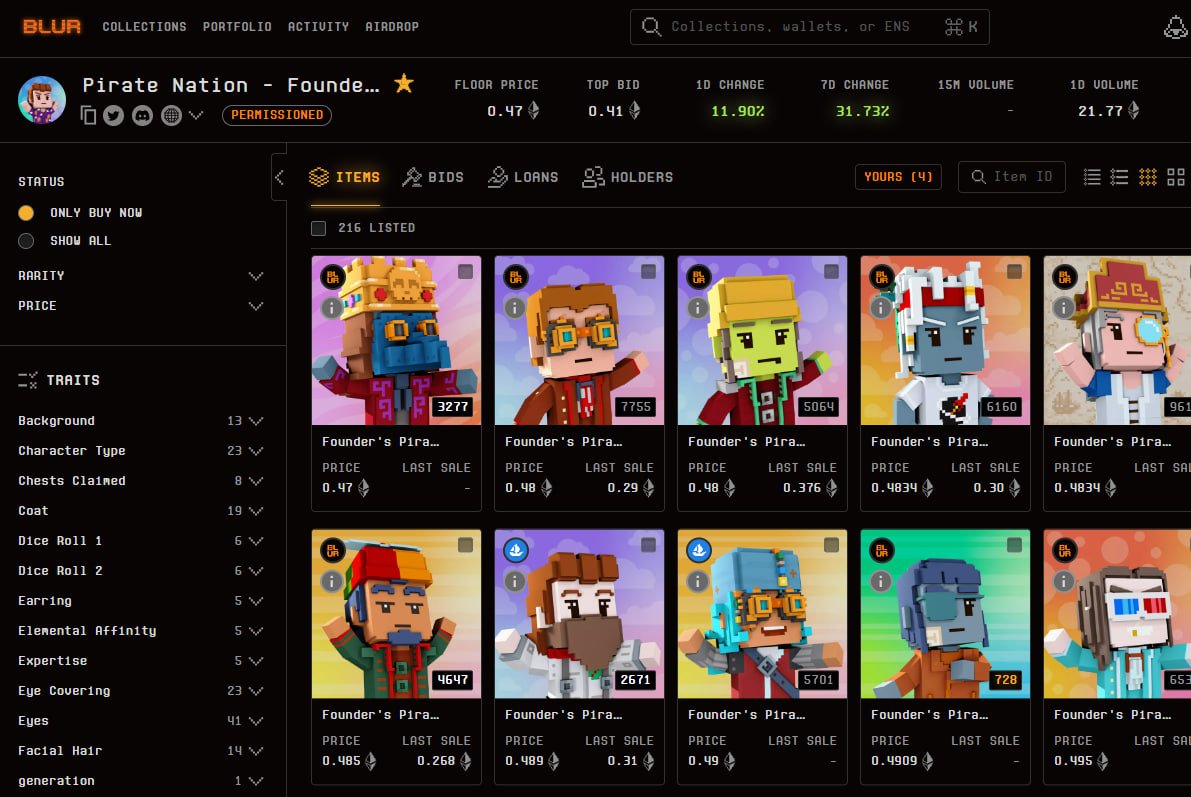Viewport: 1191px width, 797px height.
Task: Open the Collections nav item
Action: point(144,27)
